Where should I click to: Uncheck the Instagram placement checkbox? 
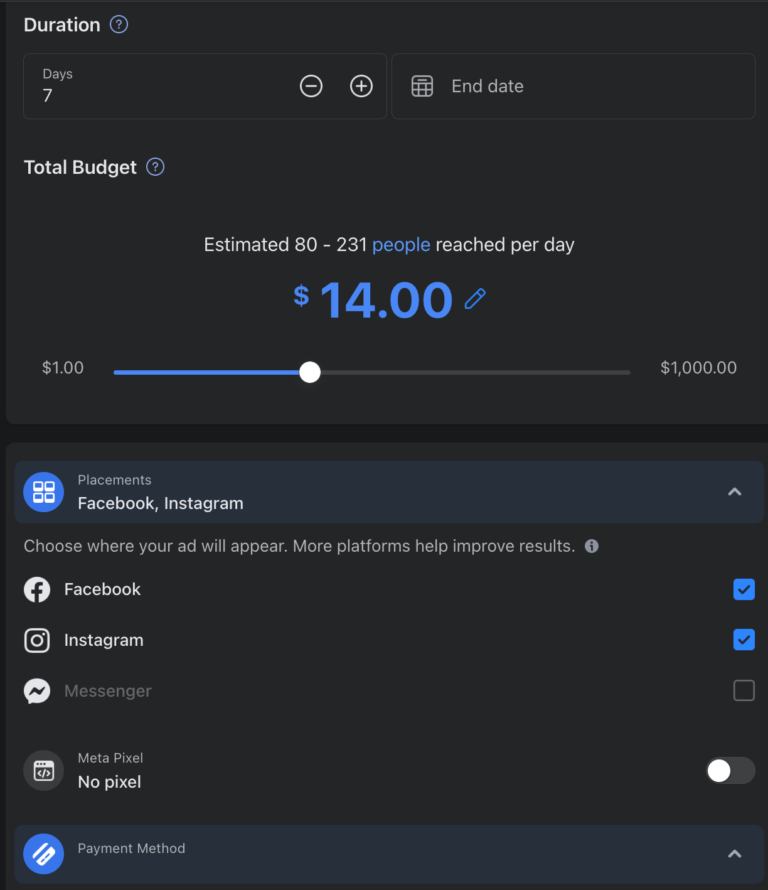pos(743,640)
